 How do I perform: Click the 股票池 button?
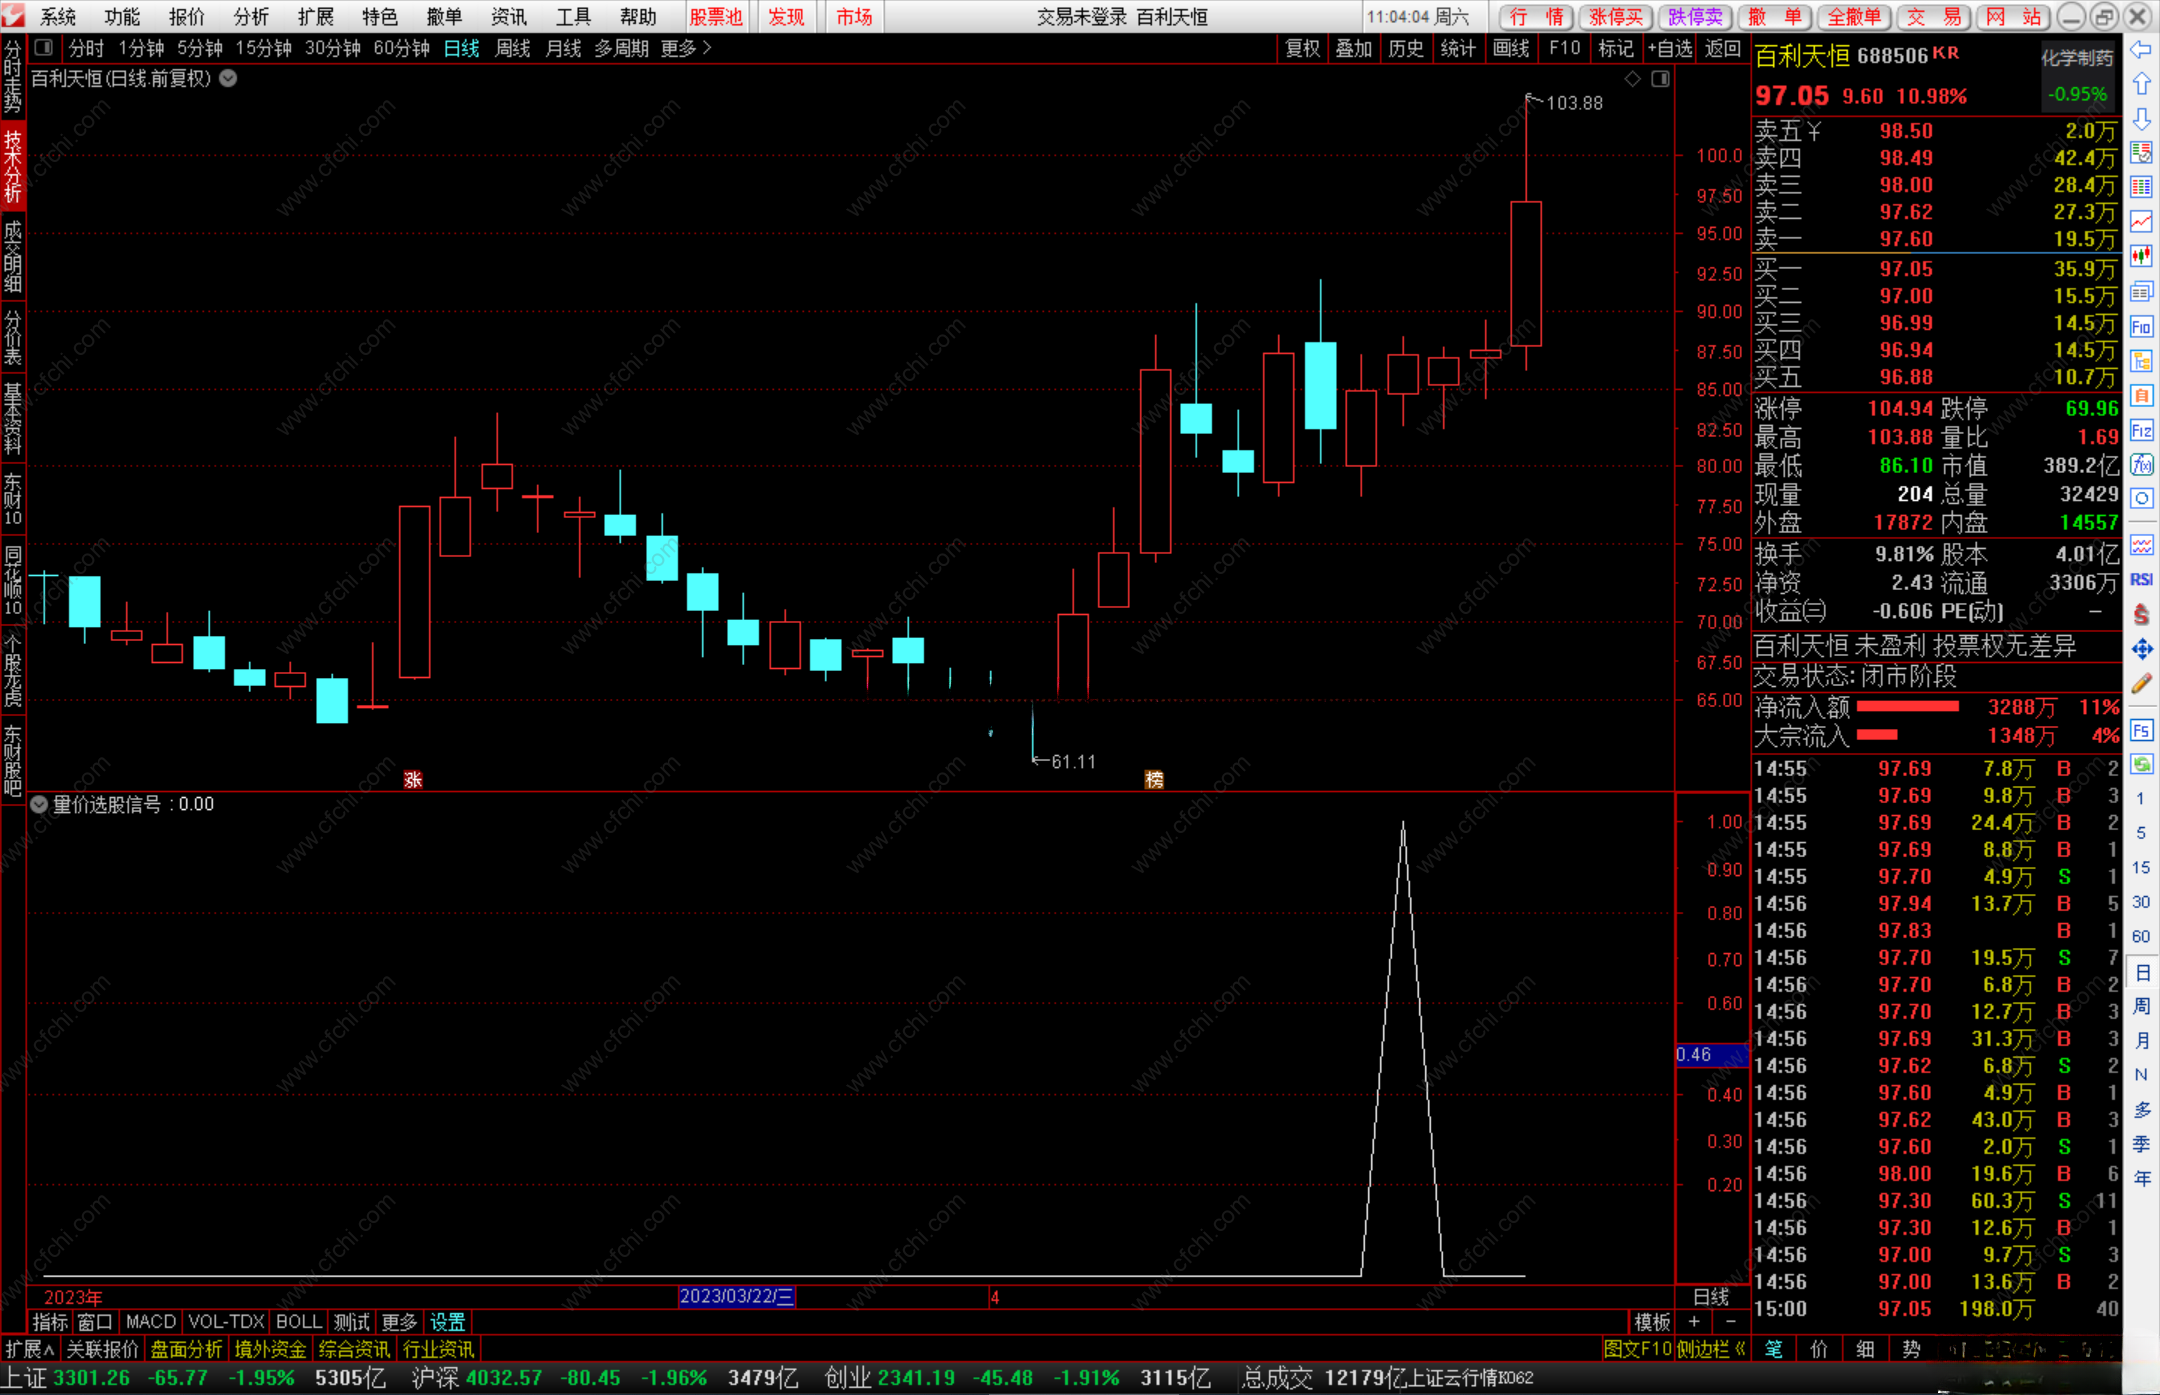716,16
